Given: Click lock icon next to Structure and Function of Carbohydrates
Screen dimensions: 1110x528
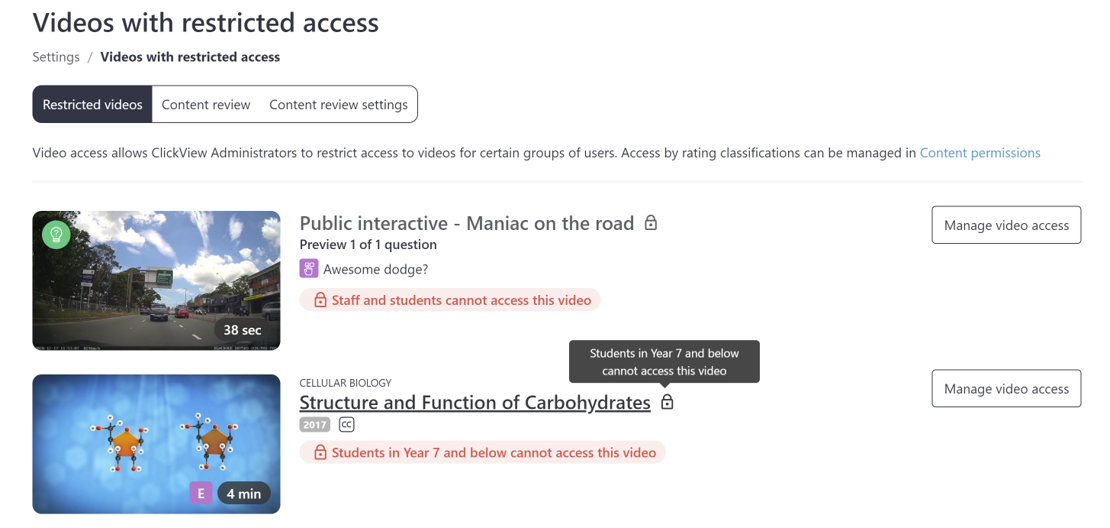Looking at the screenshot, I should 667,402.
